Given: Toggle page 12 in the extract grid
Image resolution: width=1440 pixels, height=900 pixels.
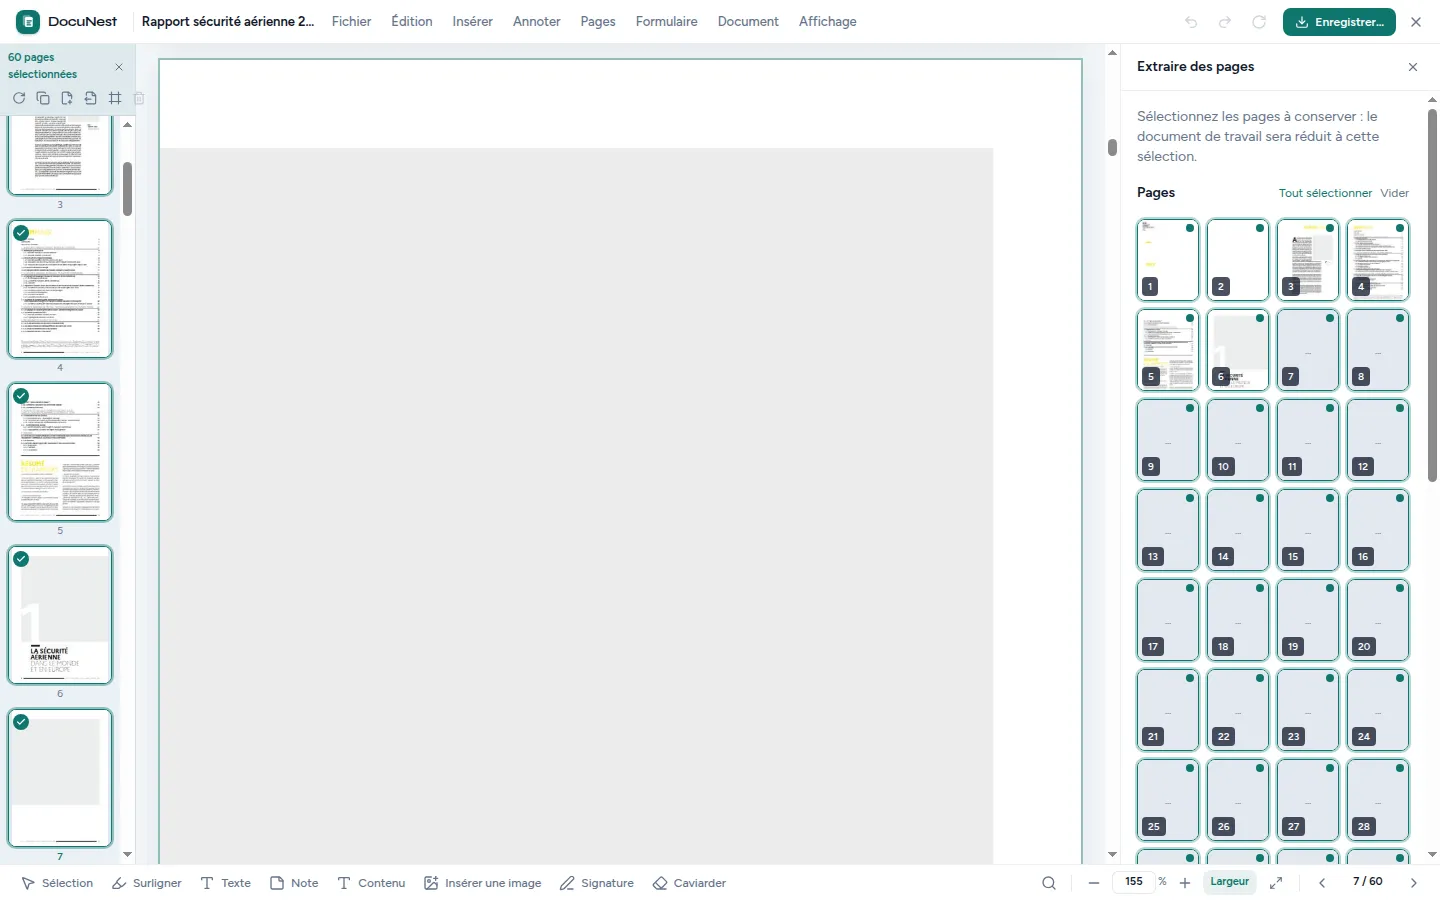Looking at the screenshot, I should click(x=1378, y=440).
